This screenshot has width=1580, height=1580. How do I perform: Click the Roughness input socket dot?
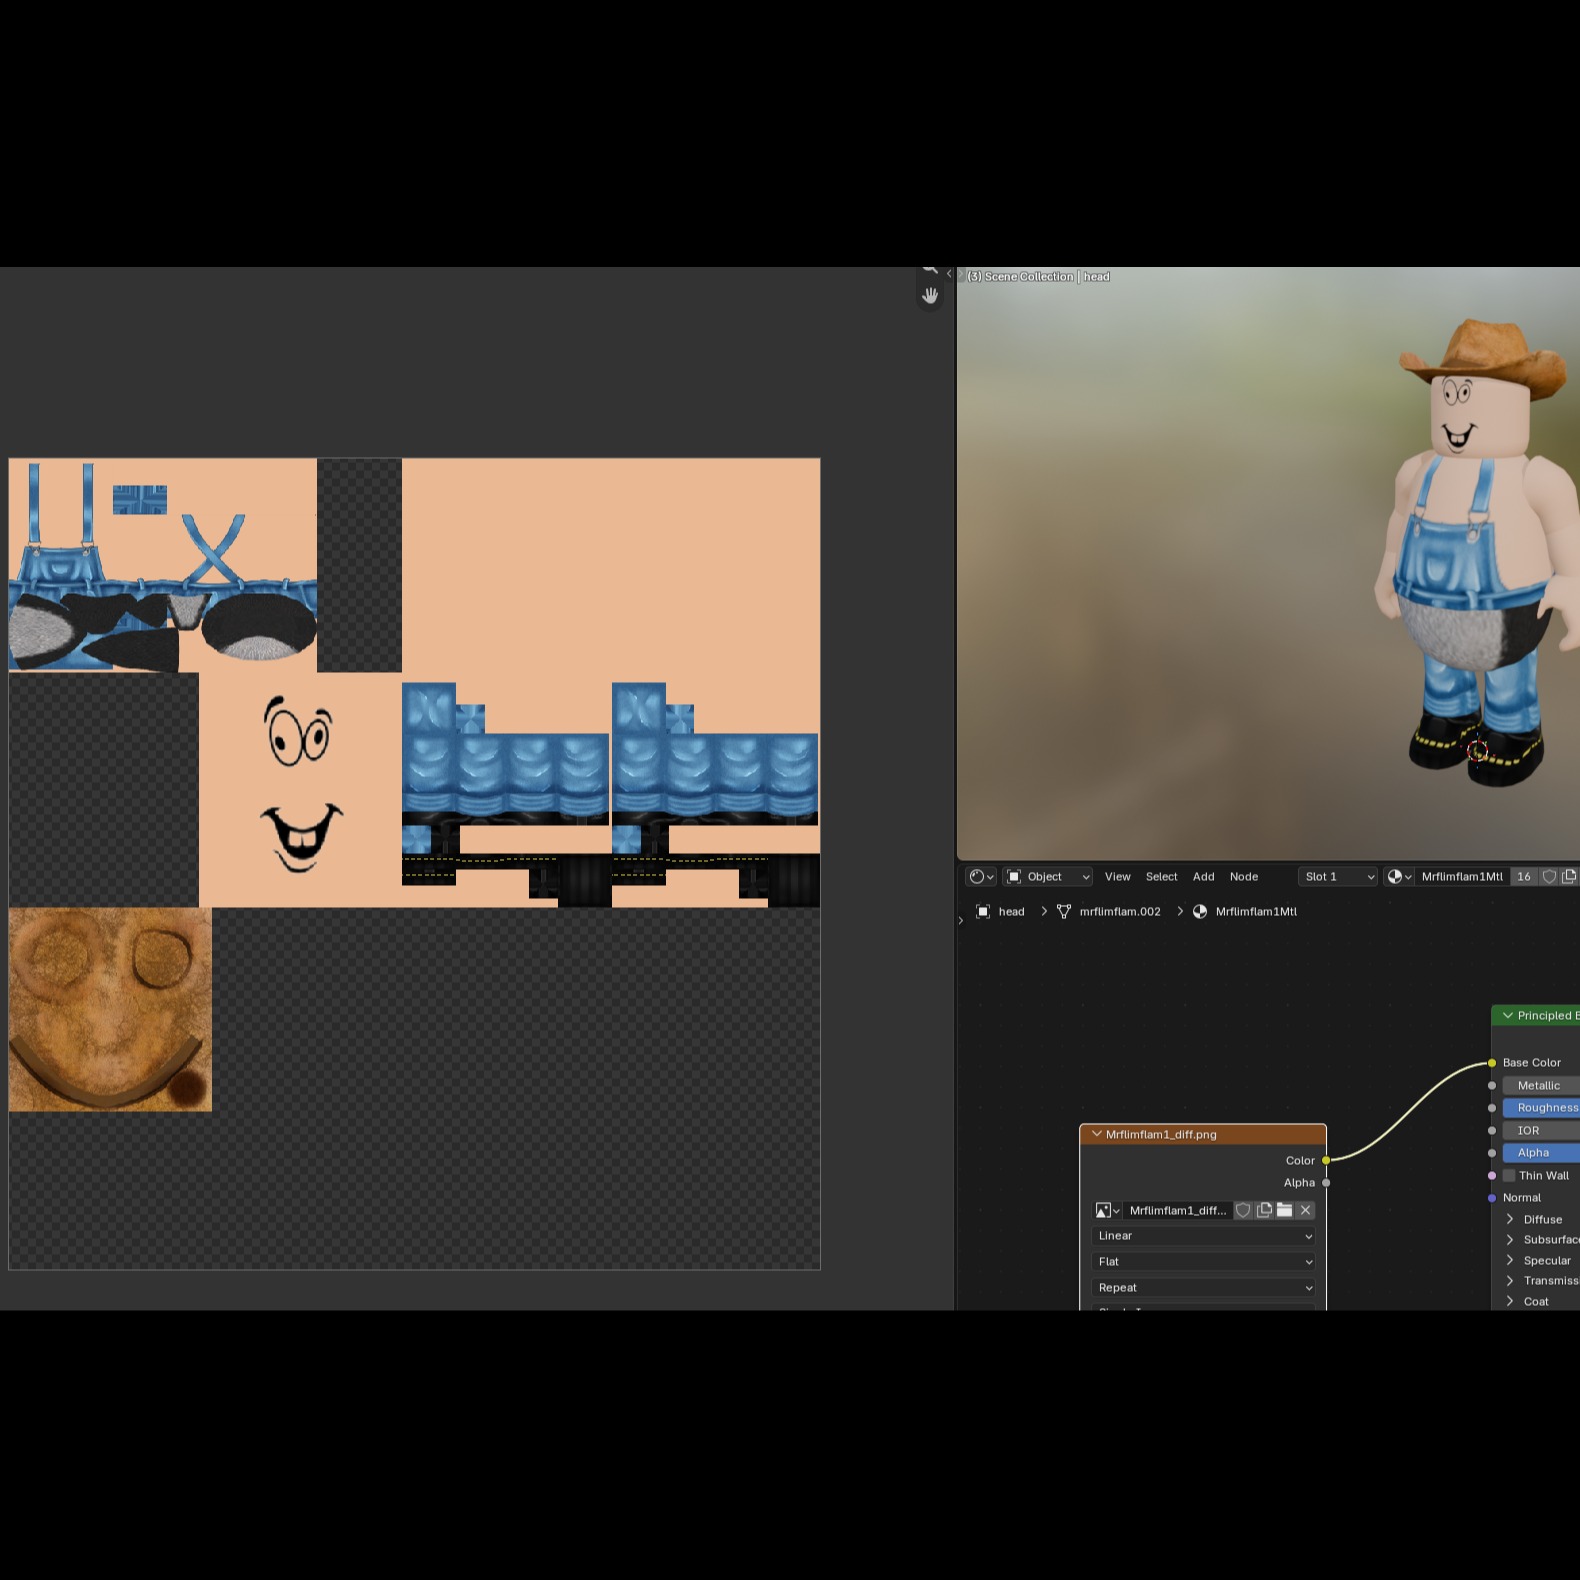tap(1492, 1108)
